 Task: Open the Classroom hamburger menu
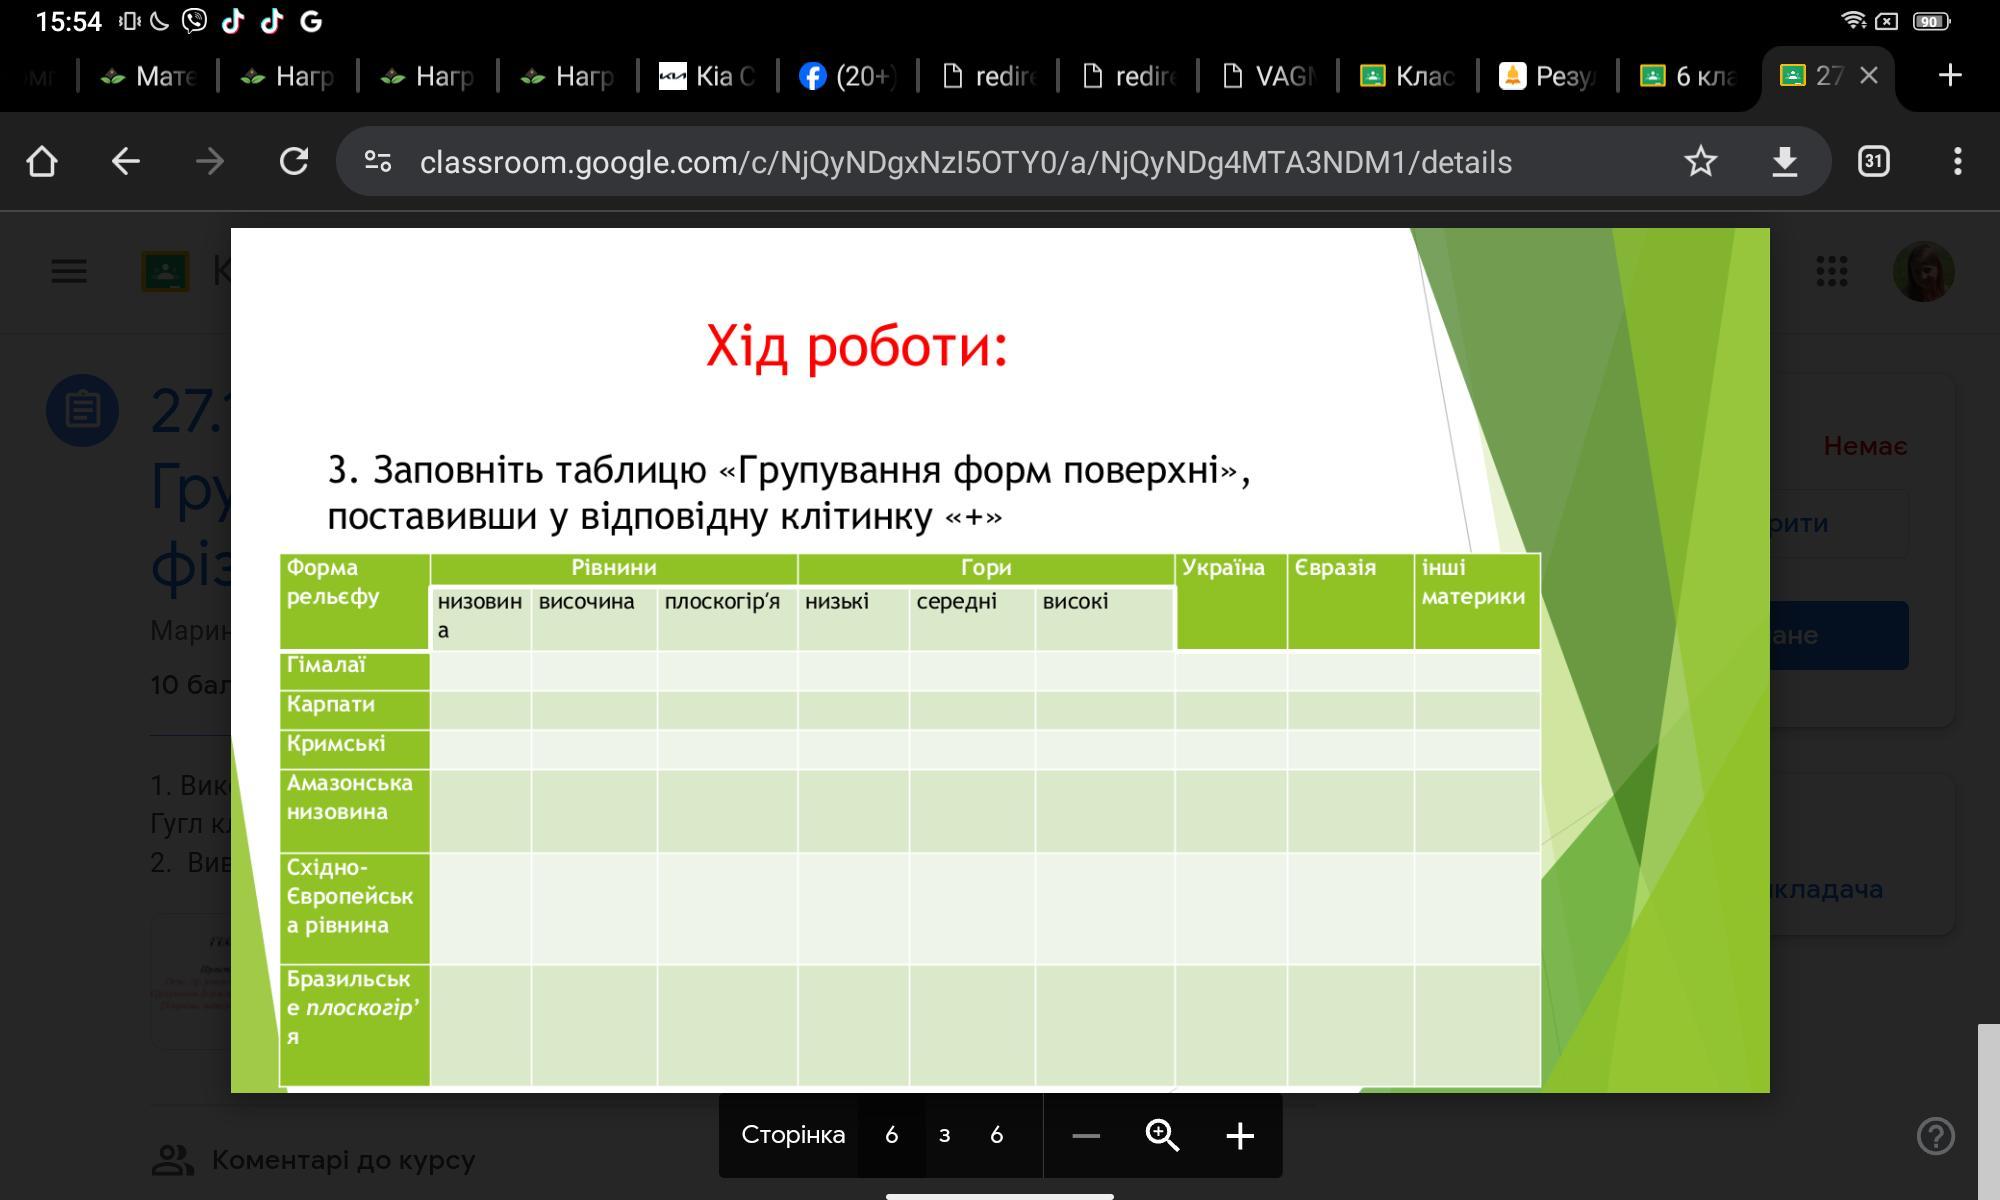[69, 271]
